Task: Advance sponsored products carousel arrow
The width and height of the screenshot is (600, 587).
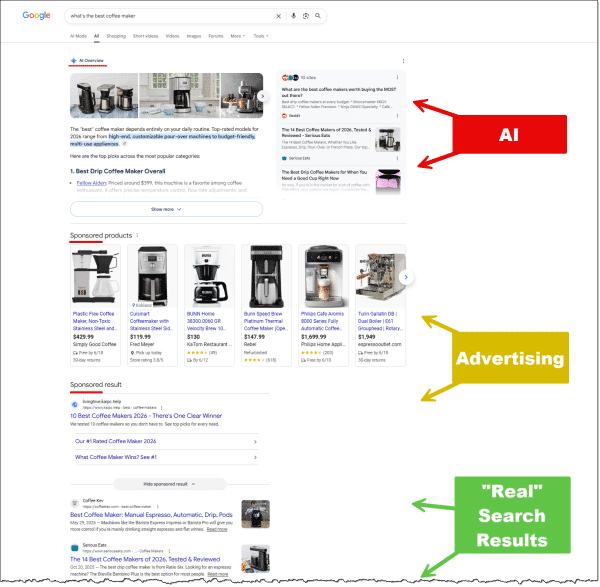Action: pos(406,277)
